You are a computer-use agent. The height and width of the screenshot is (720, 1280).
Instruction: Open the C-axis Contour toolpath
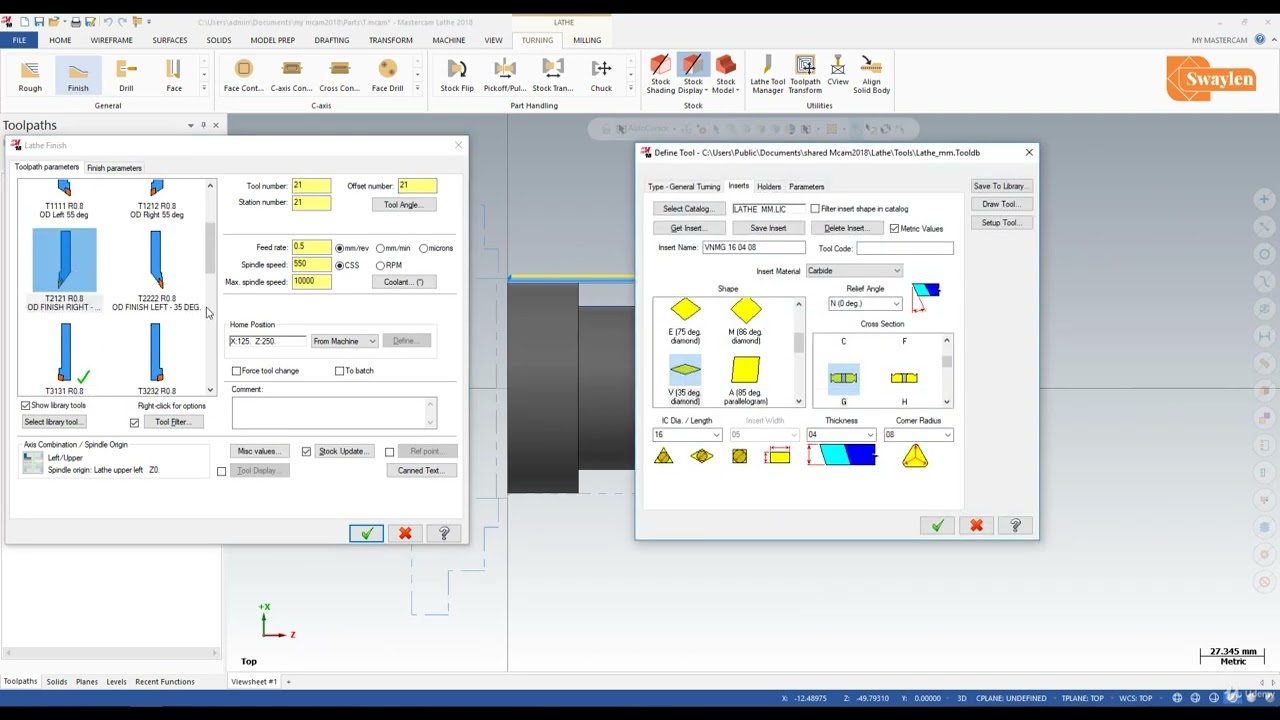(x=291, y=75)
